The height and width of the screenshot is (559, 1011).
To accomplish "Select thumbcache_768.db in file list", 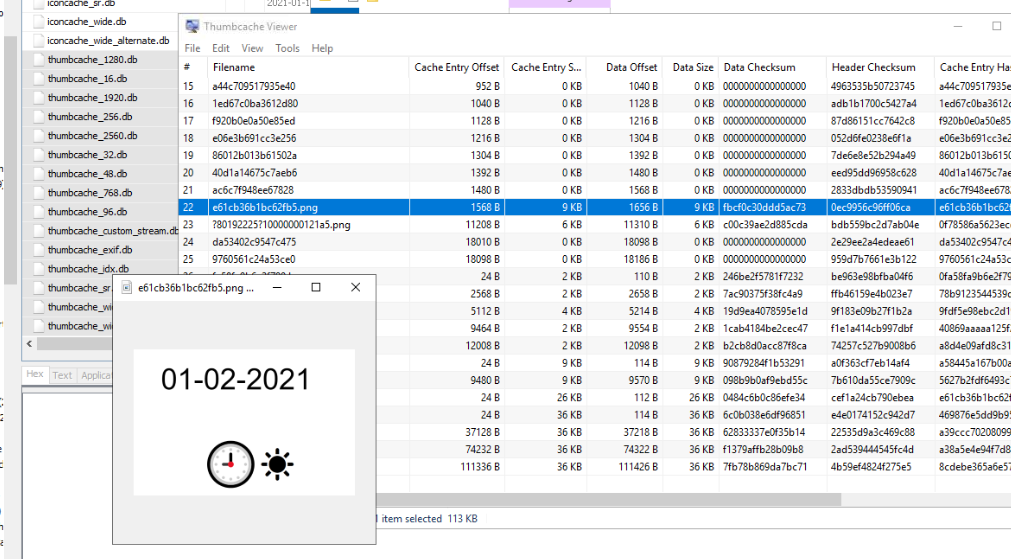I will point(90,193).
